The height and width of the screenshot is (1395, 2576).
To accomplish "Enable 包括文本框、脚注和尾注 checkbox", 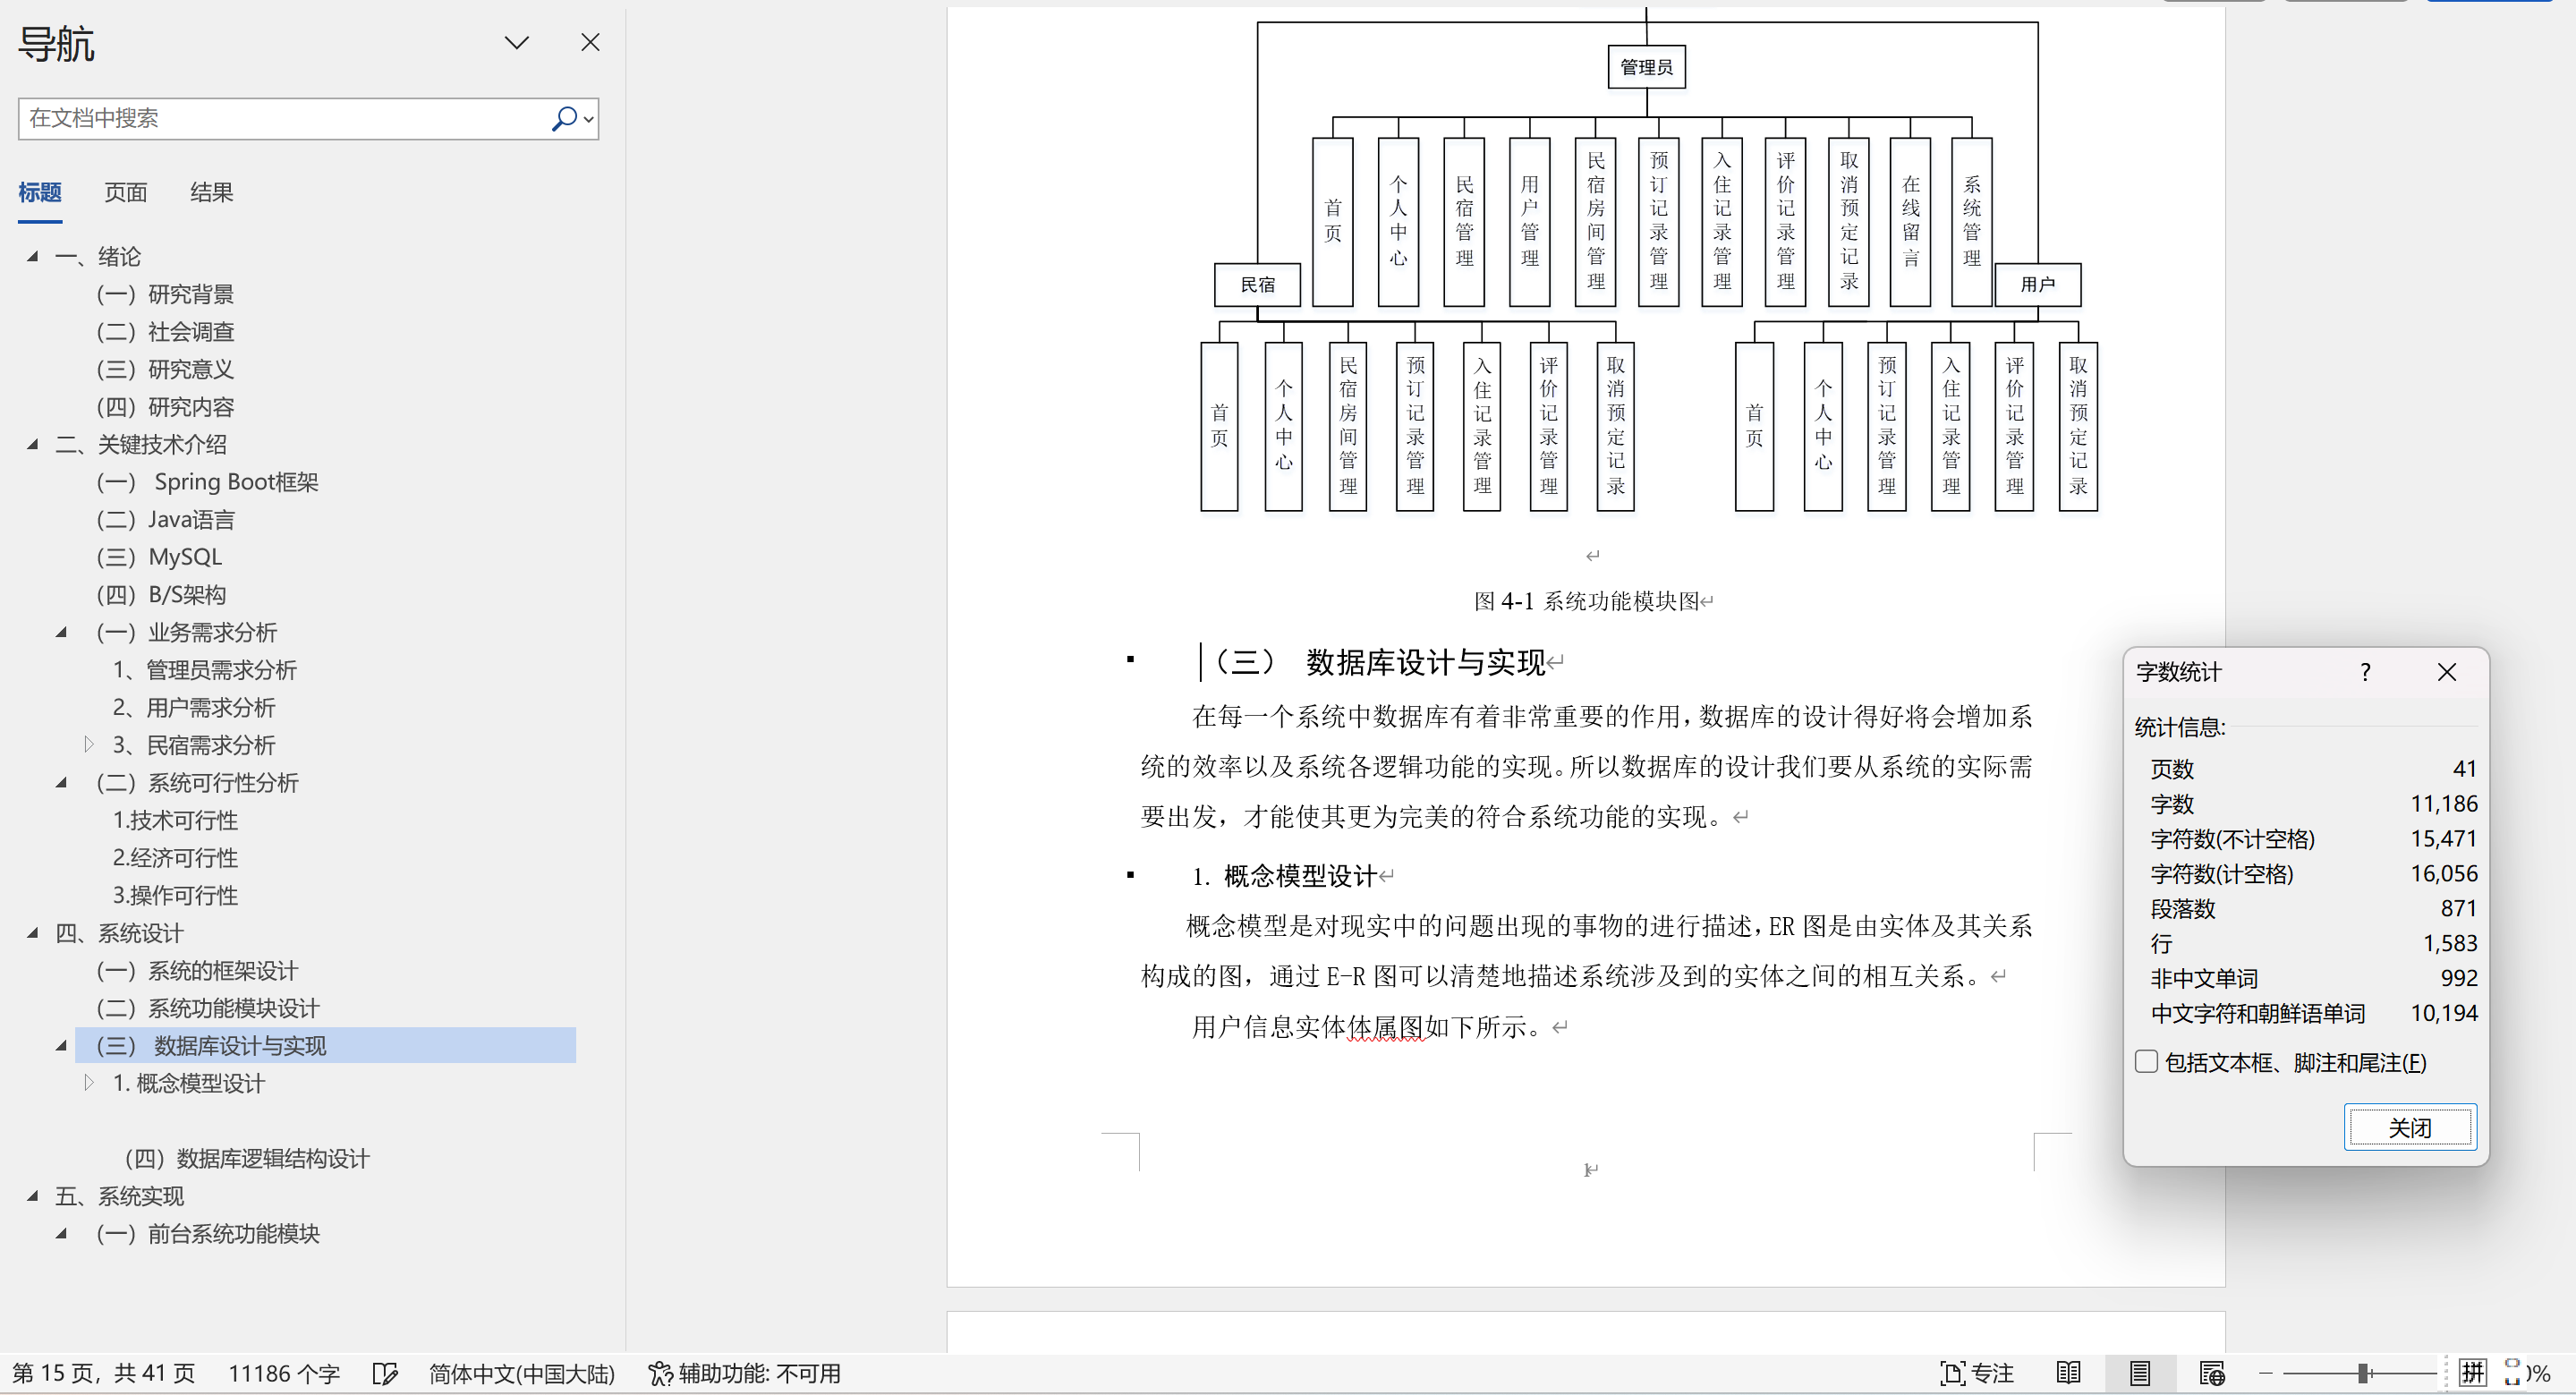I will pos(2146,1062).
